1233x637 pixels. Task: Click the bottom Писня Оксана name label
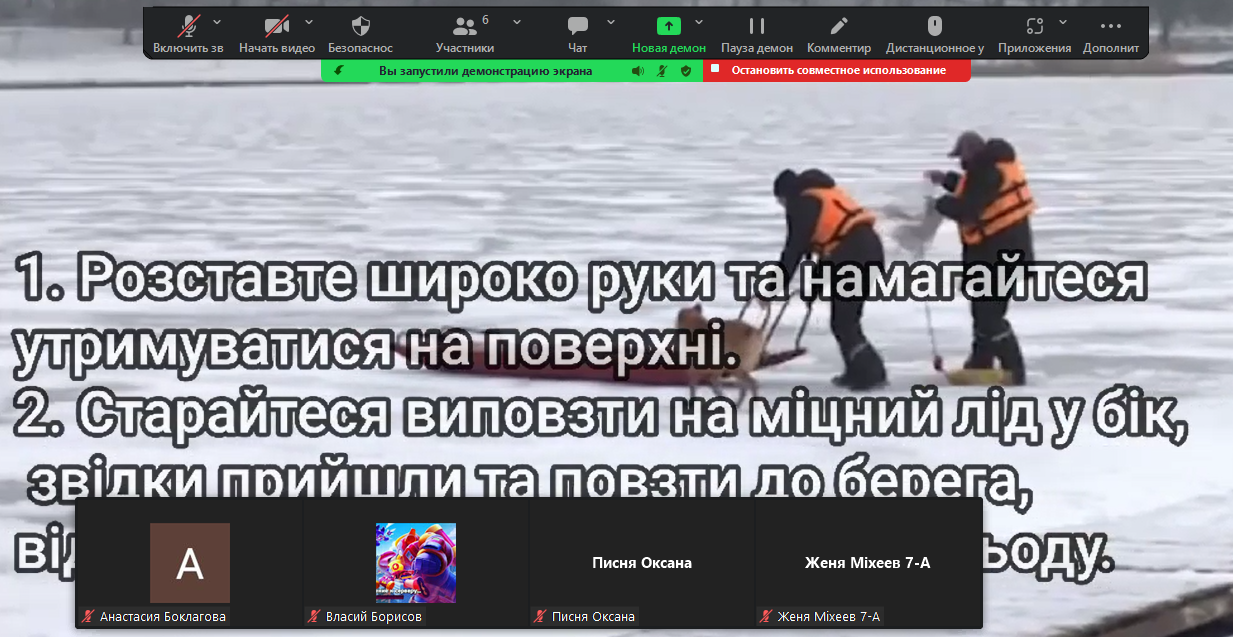(593, 617)
